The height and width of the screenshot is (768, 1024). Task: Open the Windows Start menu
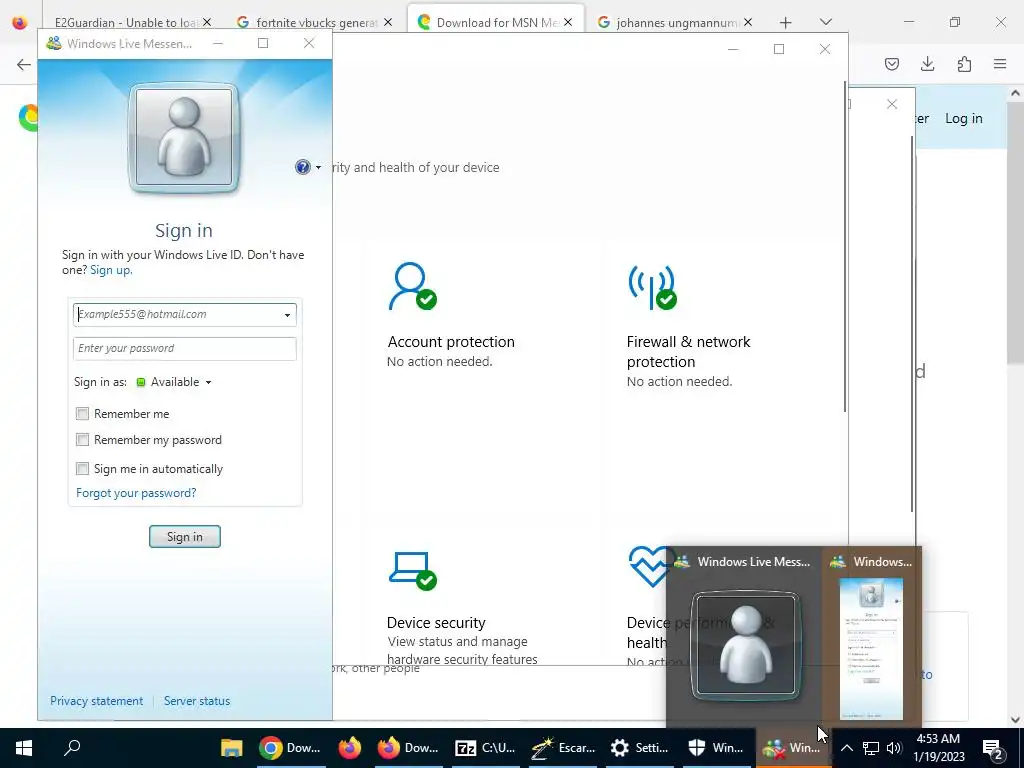[24, 748]
